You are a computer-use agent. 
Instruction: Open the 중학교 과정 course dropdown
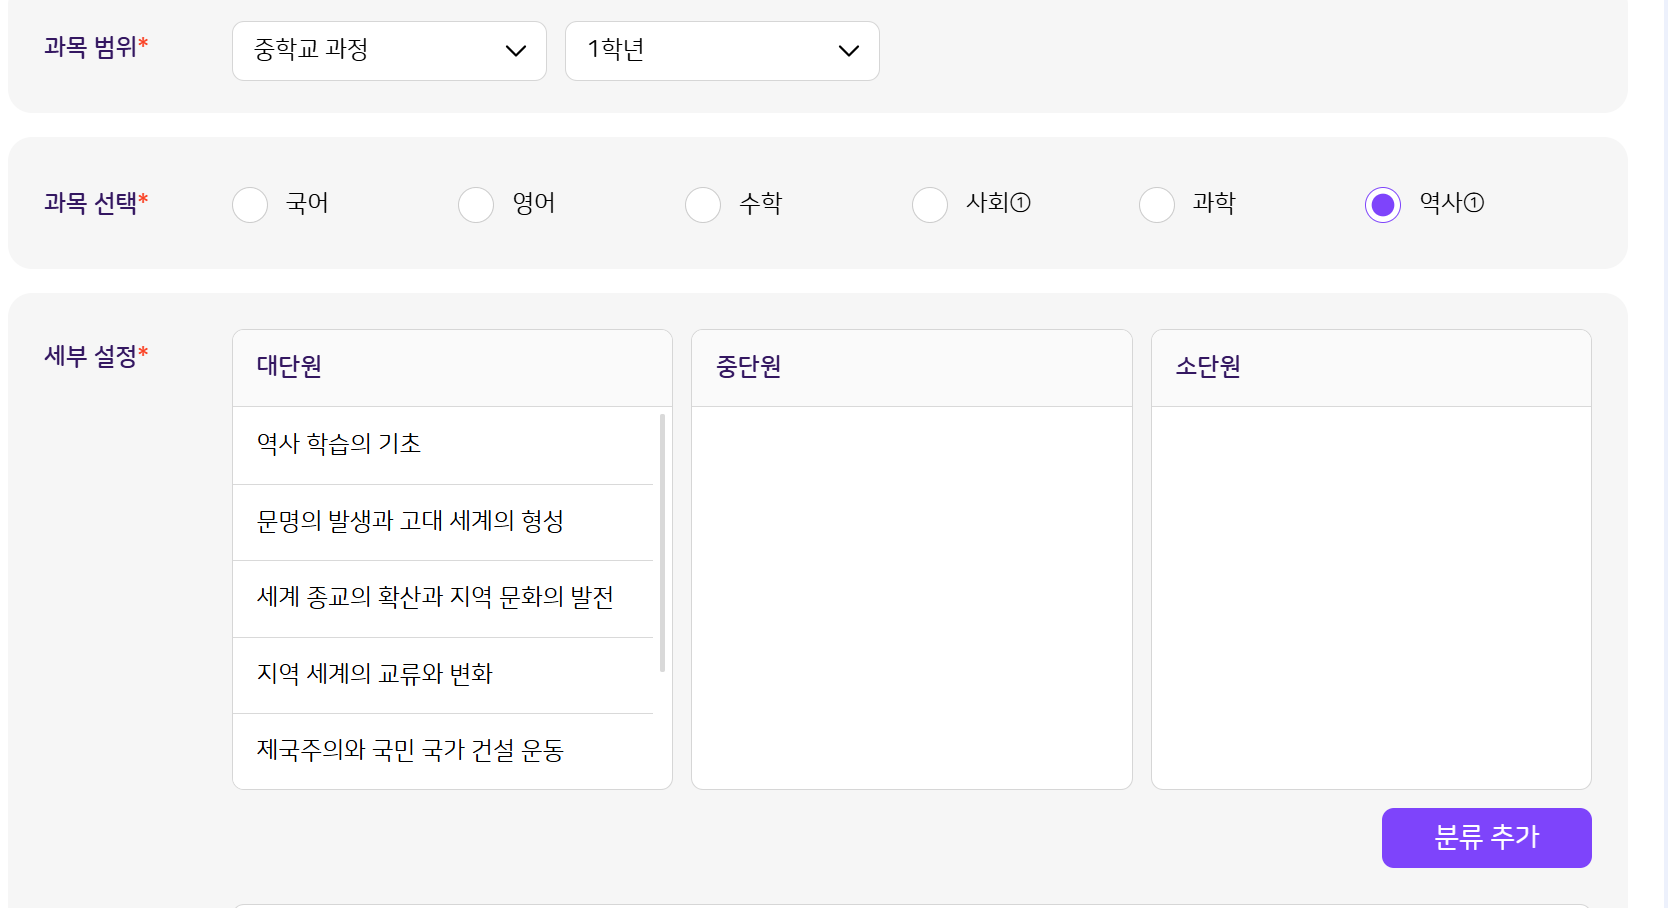pyautogui.click(x=388, y=51)
